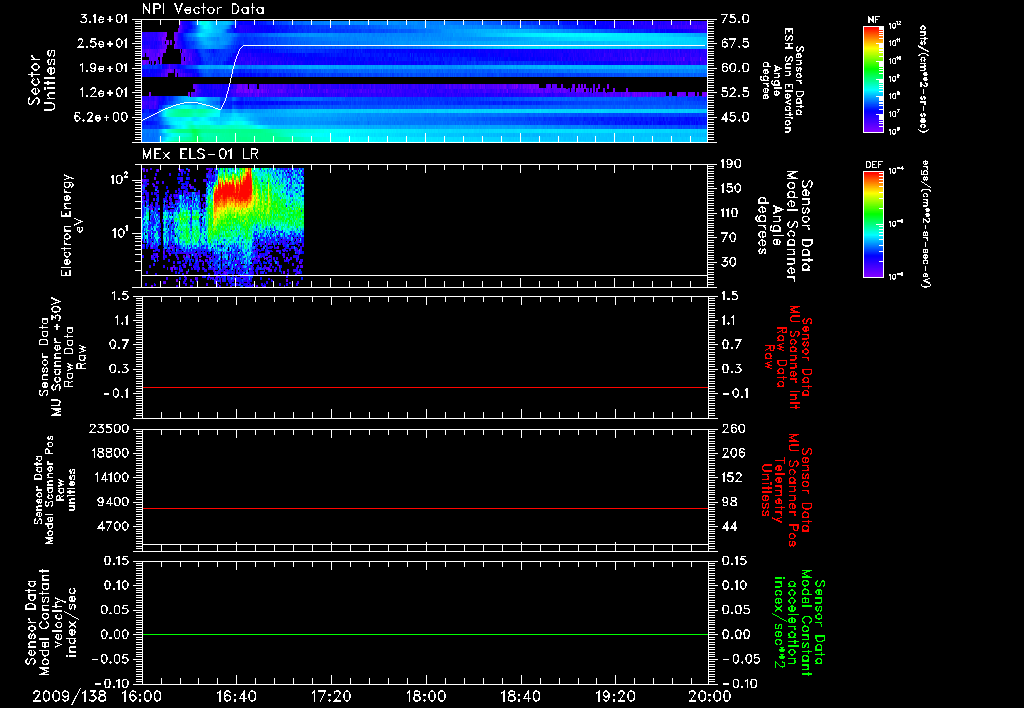This screenshot has width=1024, height=708.
Task: Click the 'ESH Sun Elevation Angle' axis label
Action: (x=782, y=80)
